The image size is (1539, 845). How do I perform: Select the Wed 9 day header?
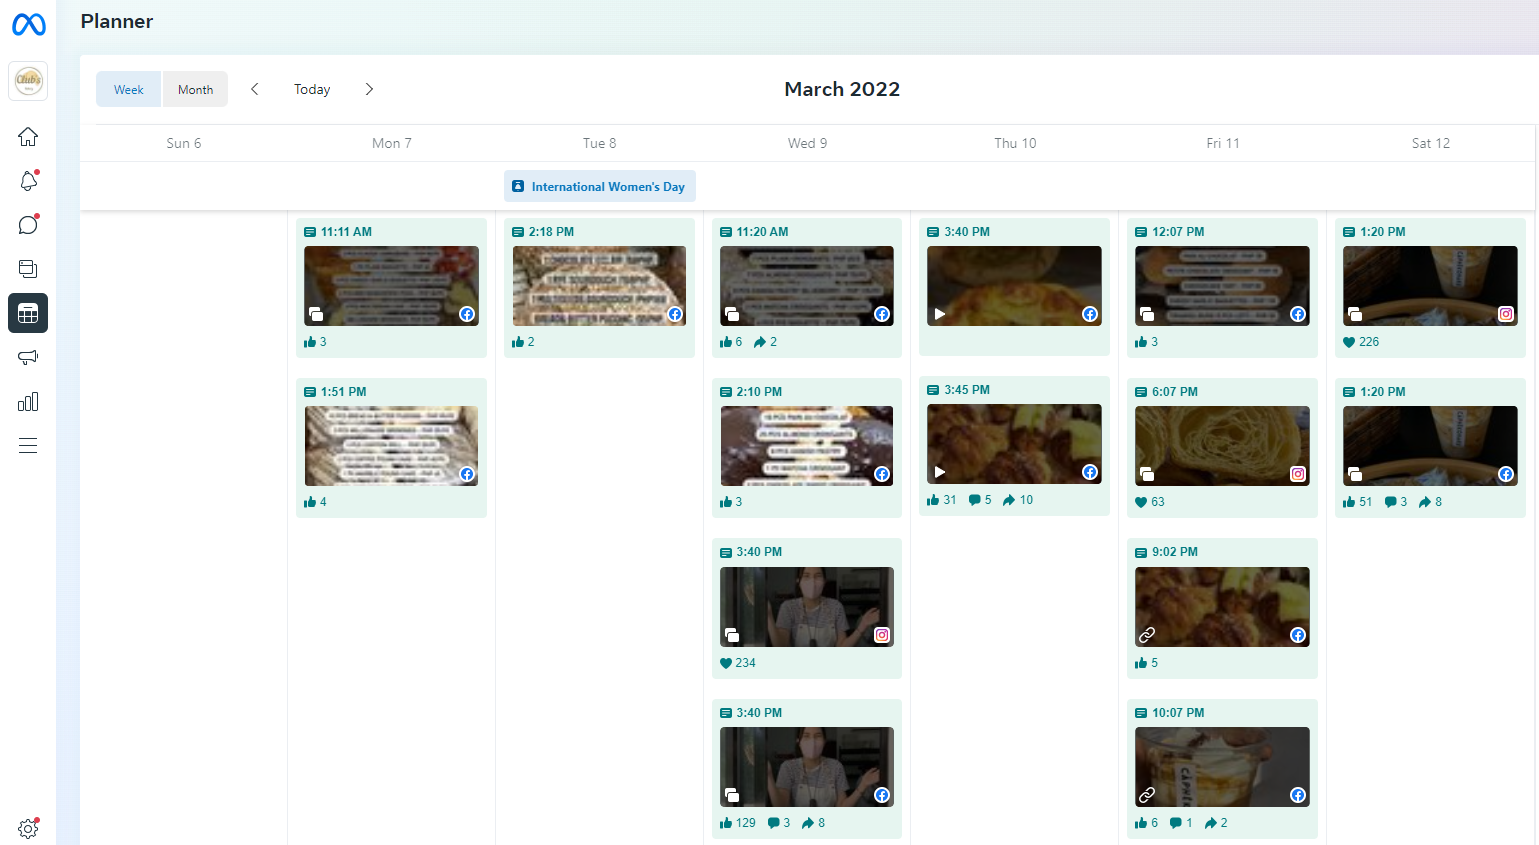808,143
